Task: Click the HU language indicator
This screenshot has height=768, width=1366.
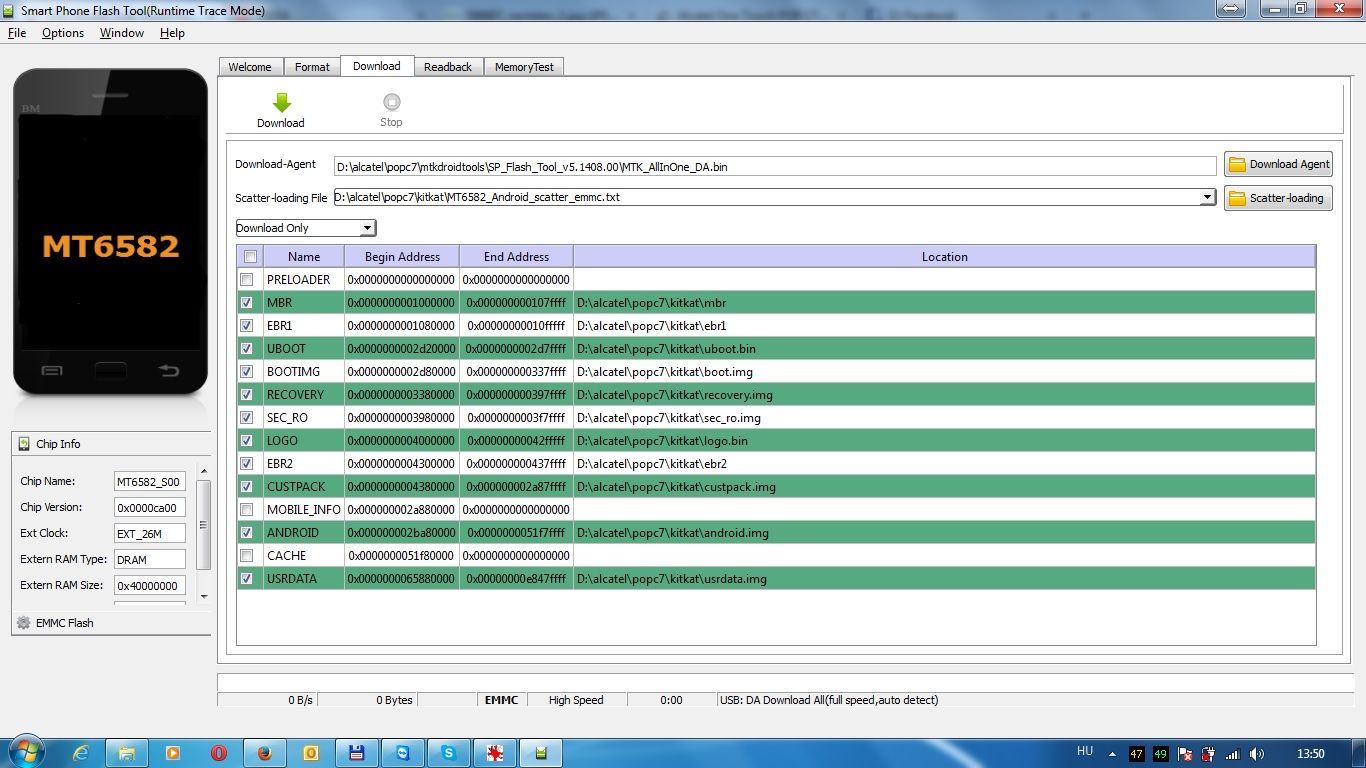Action: point(1085,751)
